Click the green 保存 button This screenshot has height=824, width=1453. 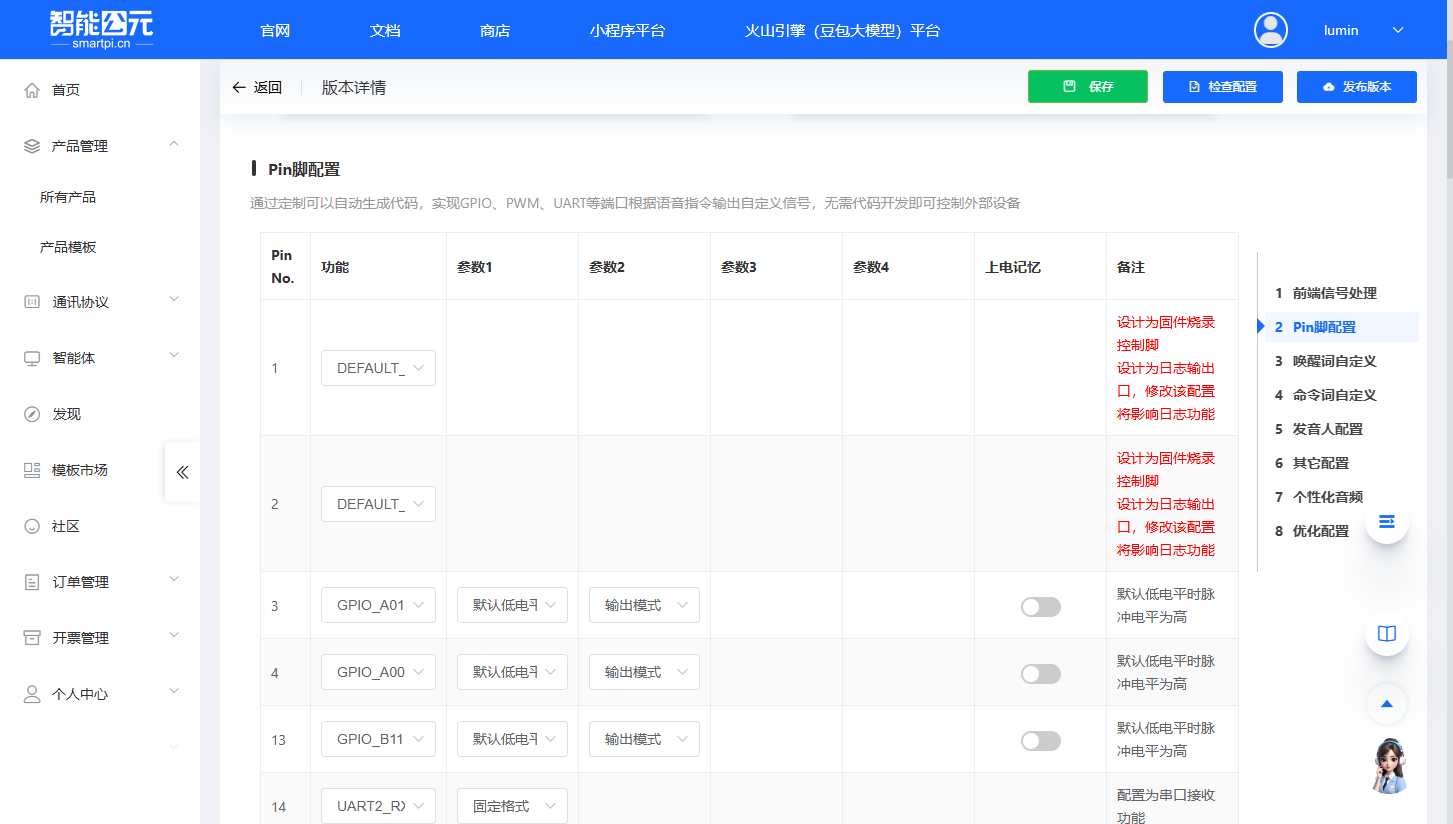point(1087,87)
